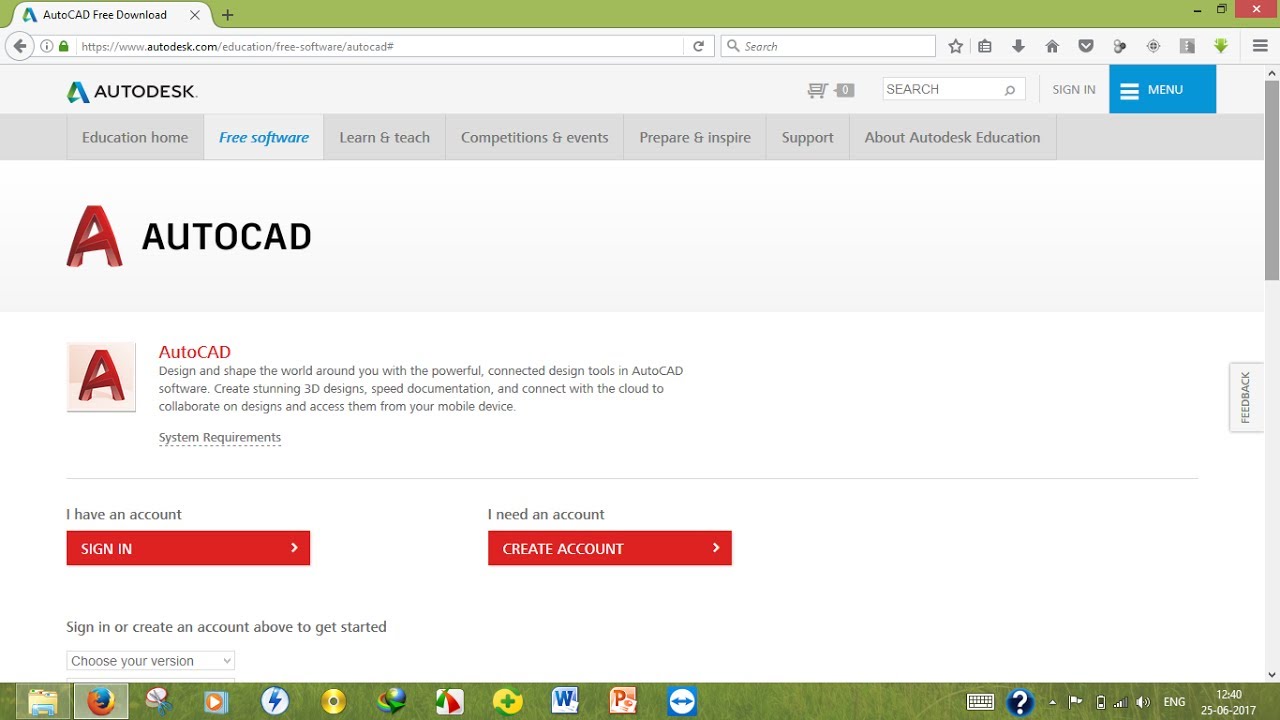This screenshot has width=1280, height=720.
Task: Click the browser back arrow button
Action: tap(19, 46)
